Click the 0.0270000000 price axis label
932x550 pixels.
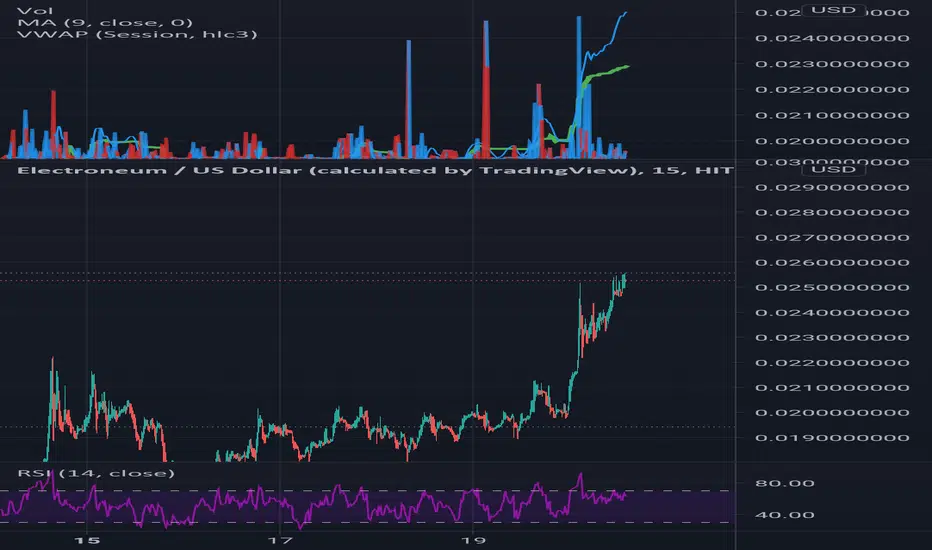[832, 237]
